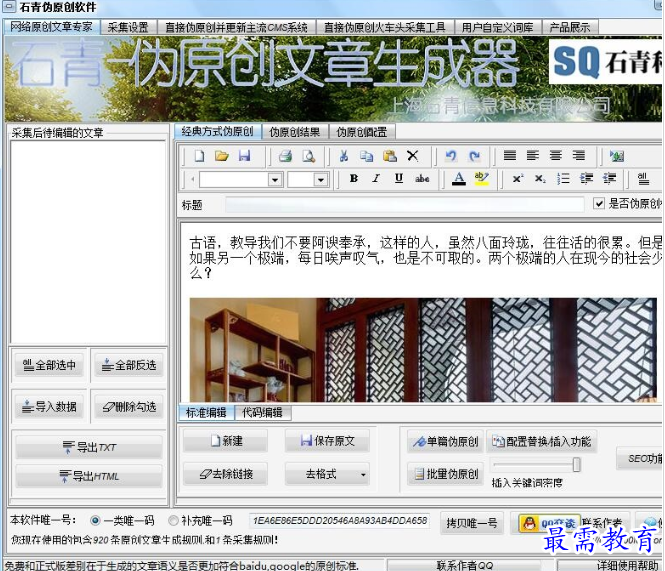Switch to 用户自定义词库 tab
665x571 pixels.
point(497,27)
